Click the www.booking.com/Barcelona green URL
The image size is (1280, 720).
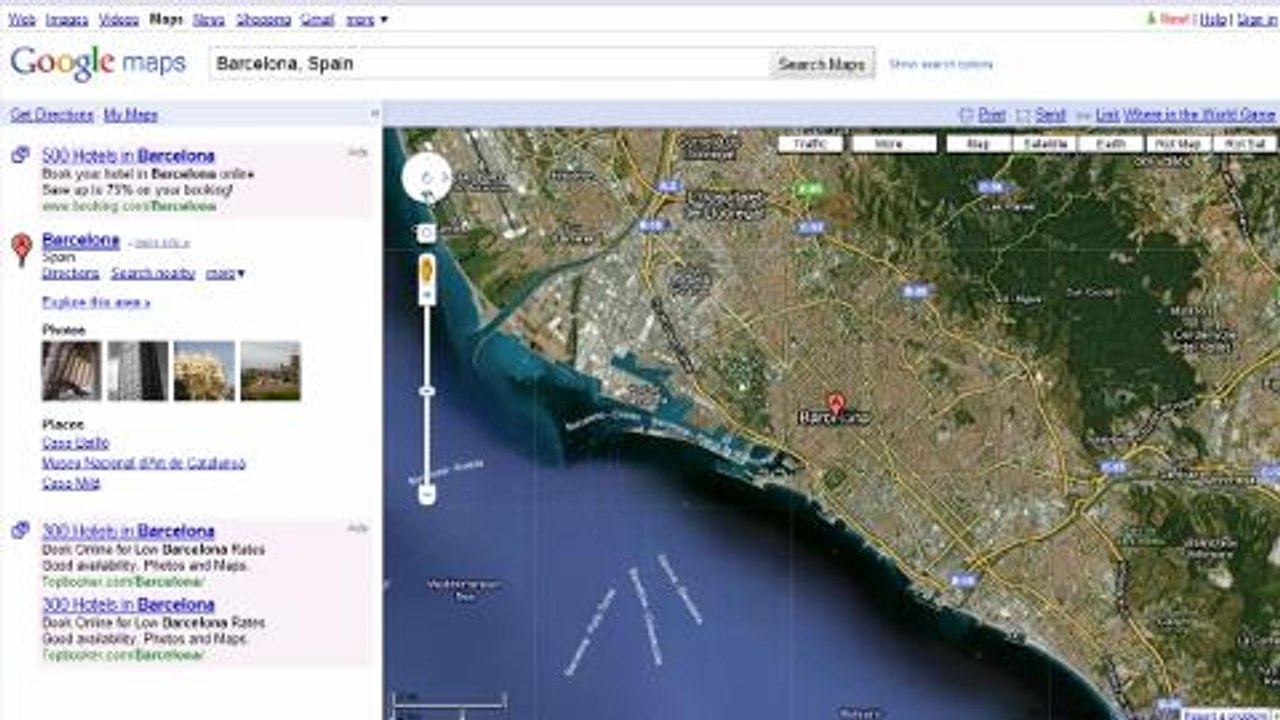point(129,207)
